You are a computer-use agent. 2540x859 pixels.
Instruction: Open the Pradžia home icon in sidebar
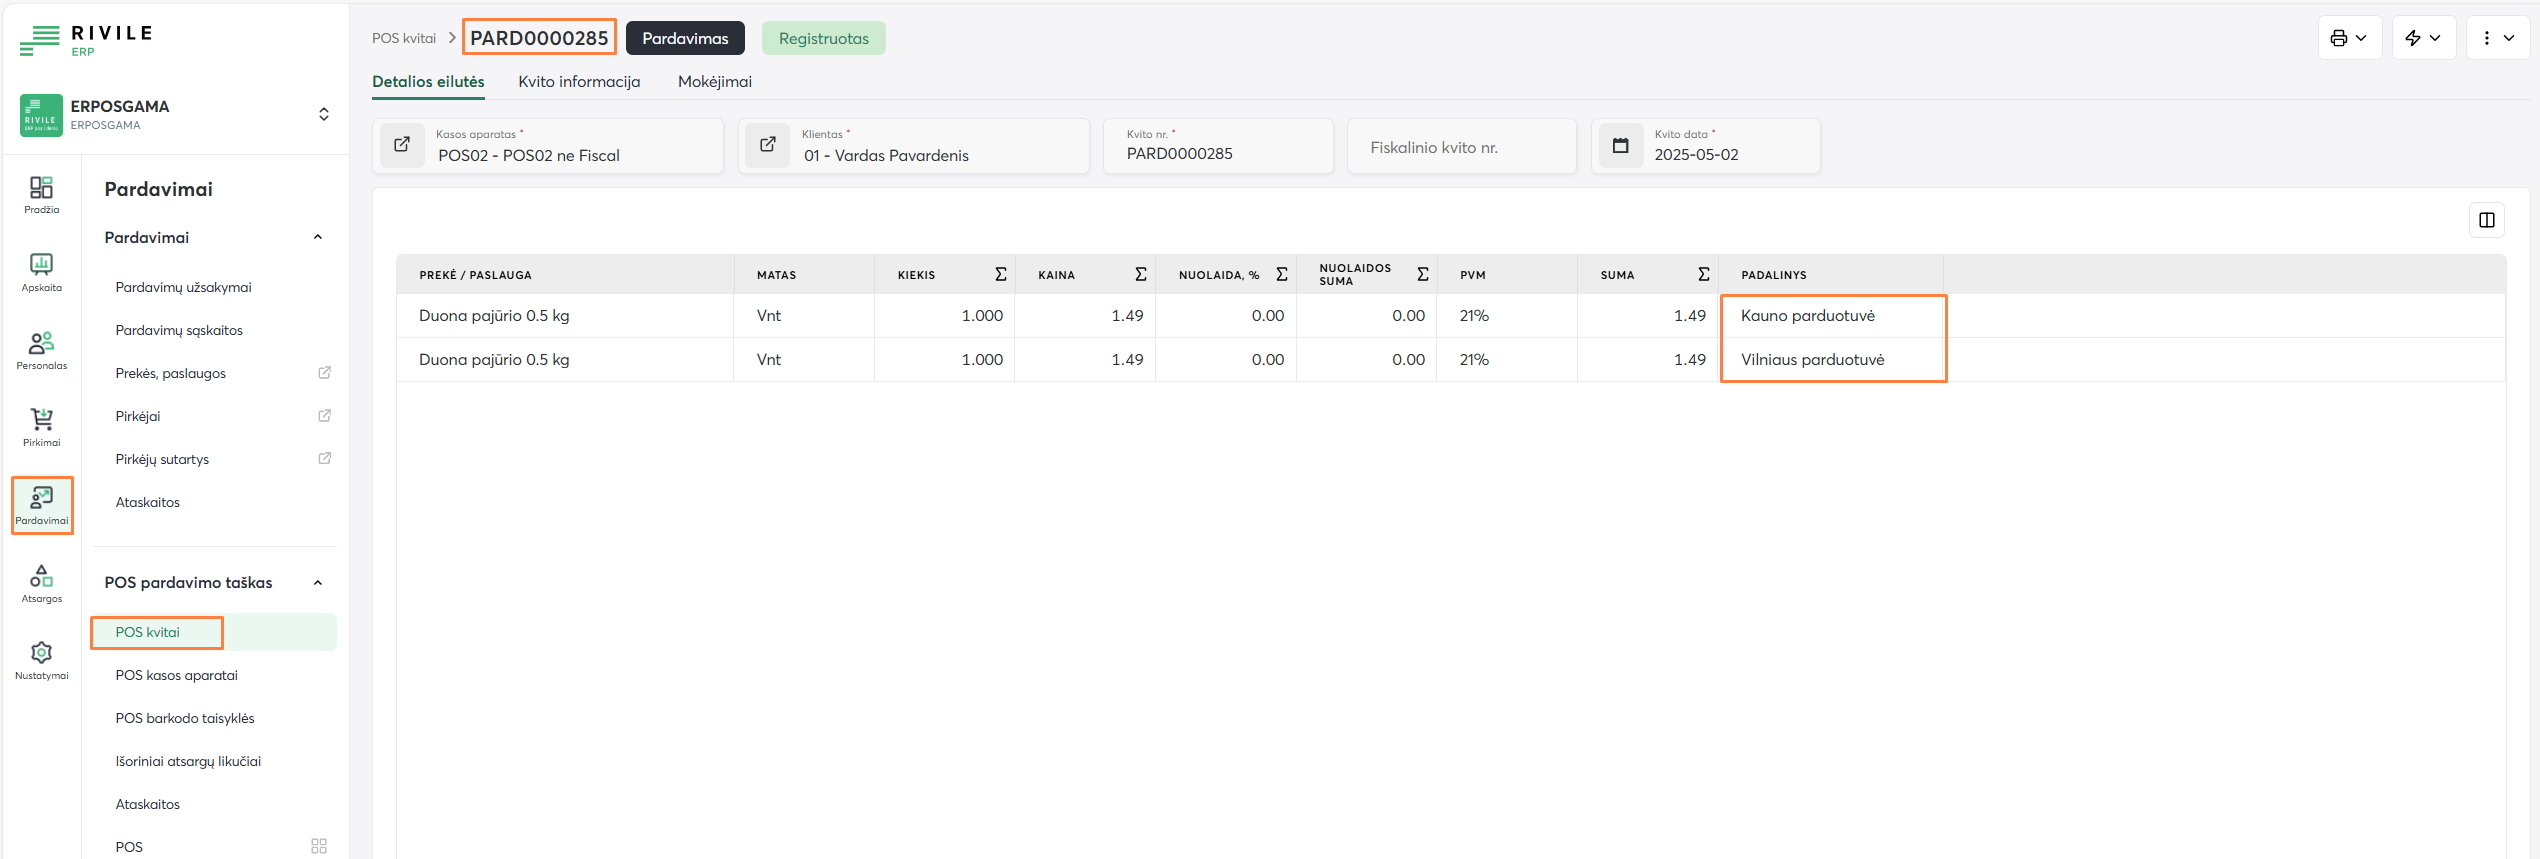pos(41,195)
